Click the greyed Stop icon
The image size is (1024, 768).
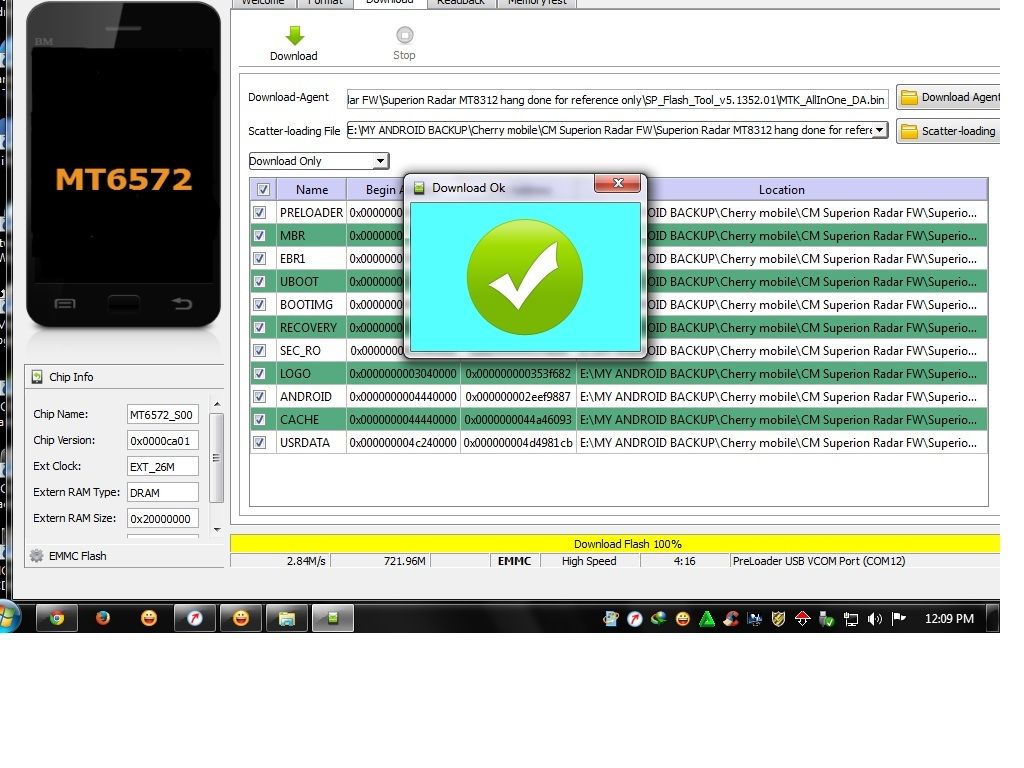click(404, 35)
